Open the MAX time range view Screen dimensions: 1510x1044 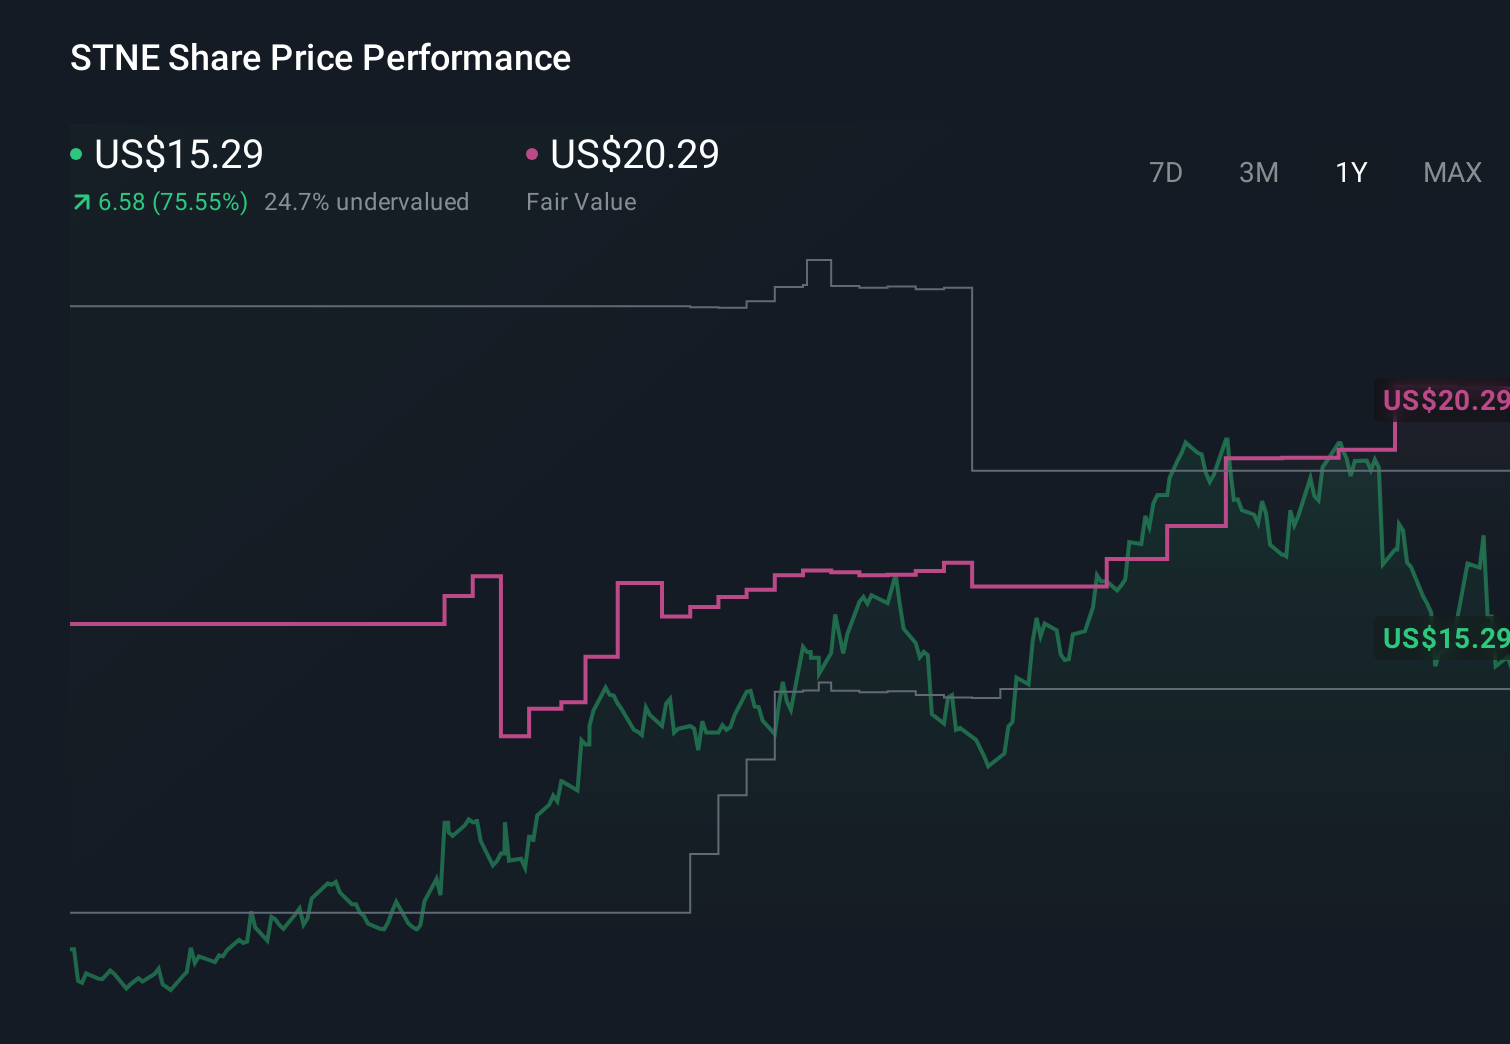(1451, 172)
